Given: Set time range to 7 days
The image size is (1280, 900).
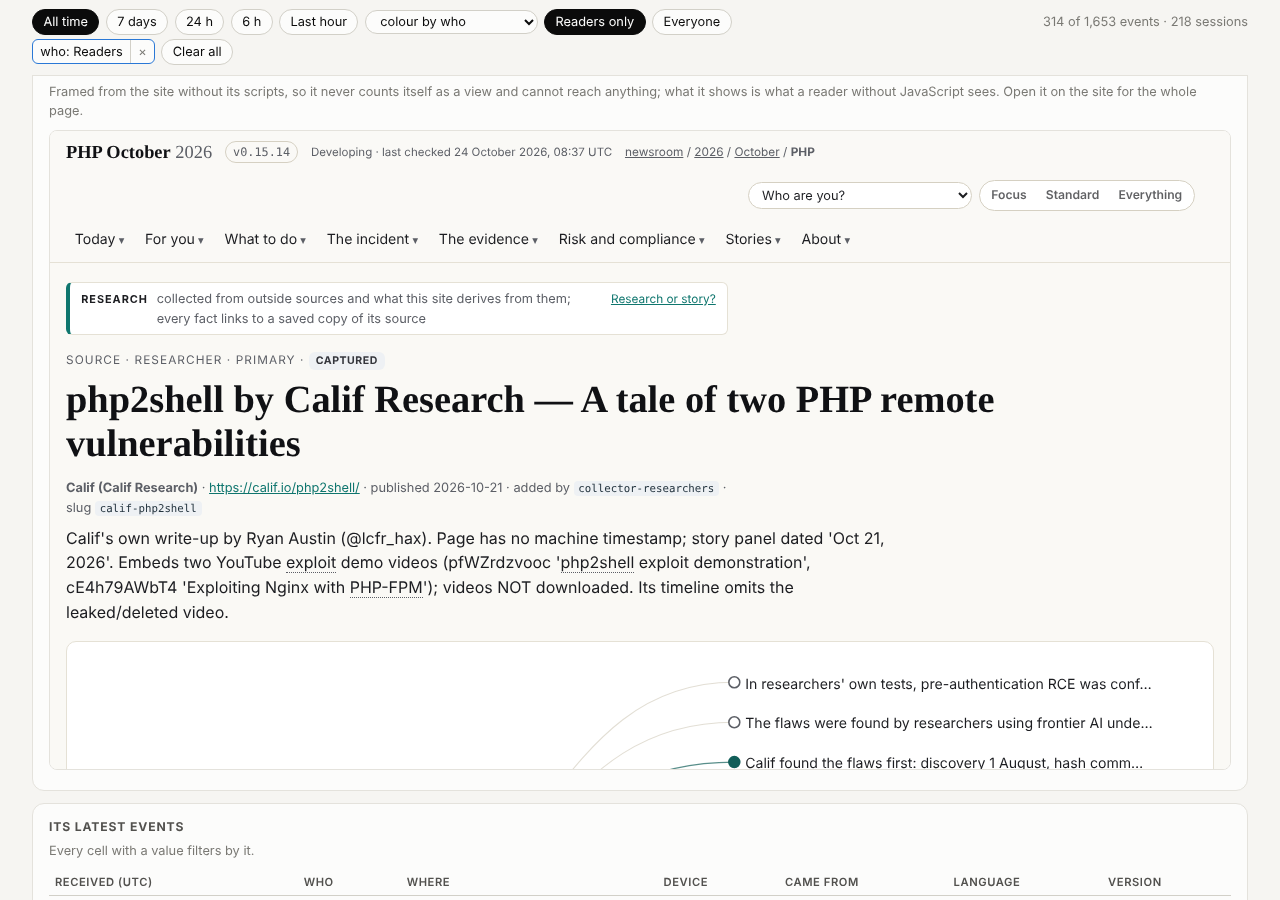Looking at the screenshot, I should point(137,22).
